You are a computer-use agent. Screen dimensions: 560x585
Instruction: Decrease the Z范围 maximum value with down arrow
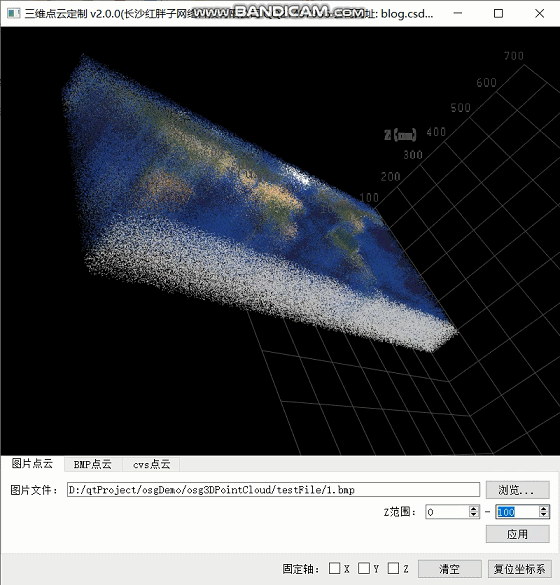point(544,515)
